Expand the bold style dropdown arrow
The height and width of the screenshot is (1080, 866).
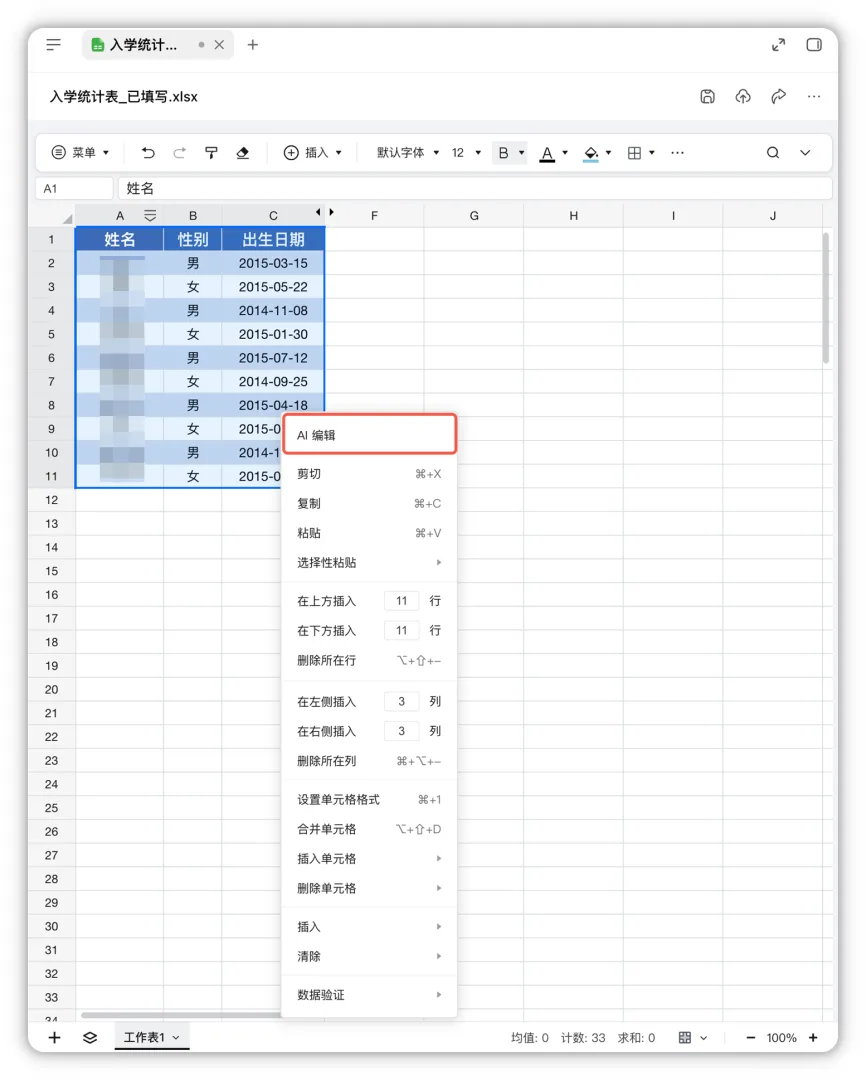pos(522,153)
